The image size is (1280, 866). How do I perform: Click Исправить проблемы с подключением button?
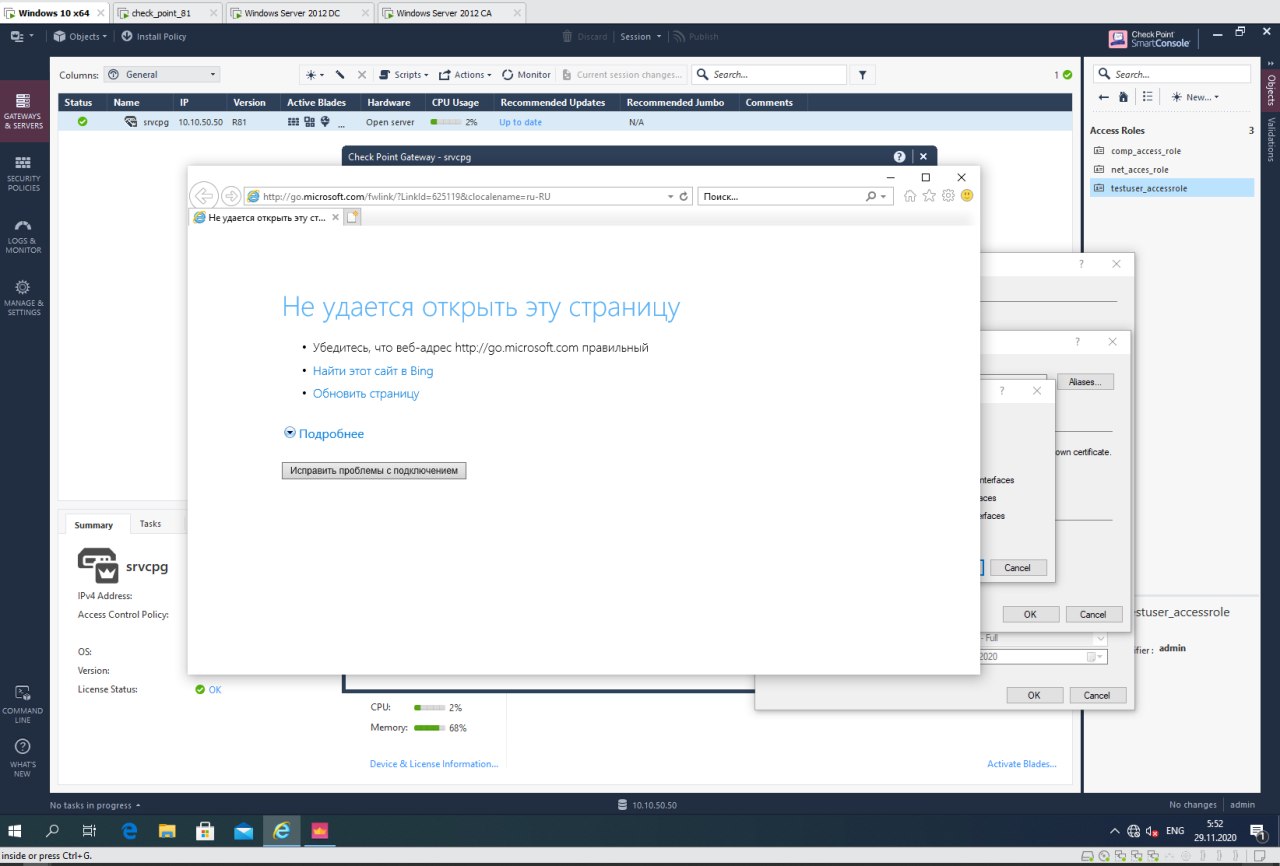(x=374, y=470)
